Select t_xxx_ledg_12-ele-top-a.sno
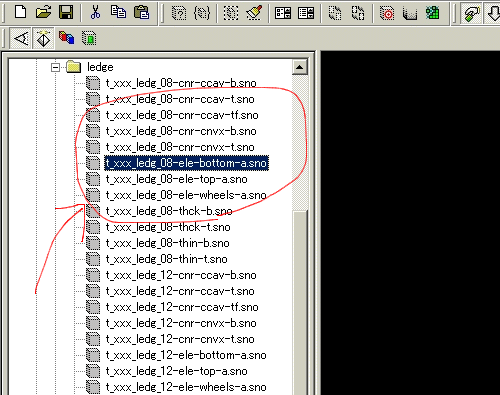Screen dimensions: 500x395 click(177, 371)
